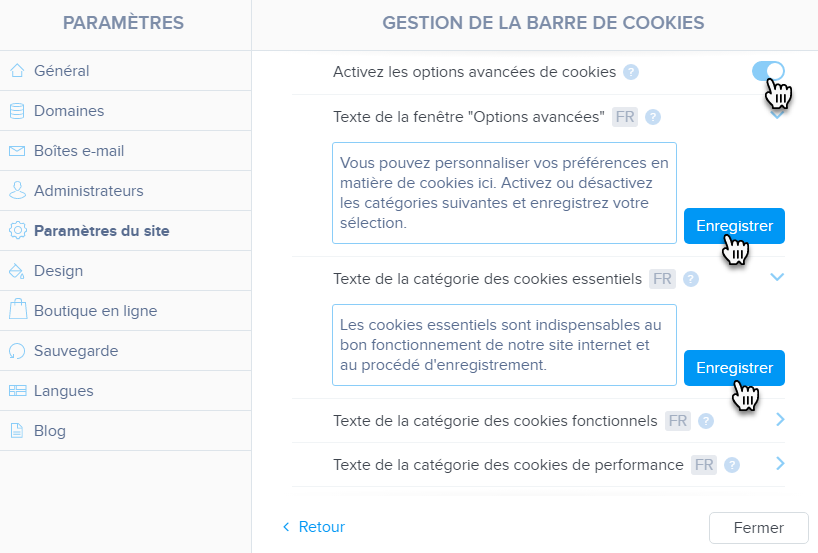The height and width of the screenshot is (553, 818).
Task: Edit the essential cookies text field
Action: click(504, 345)
